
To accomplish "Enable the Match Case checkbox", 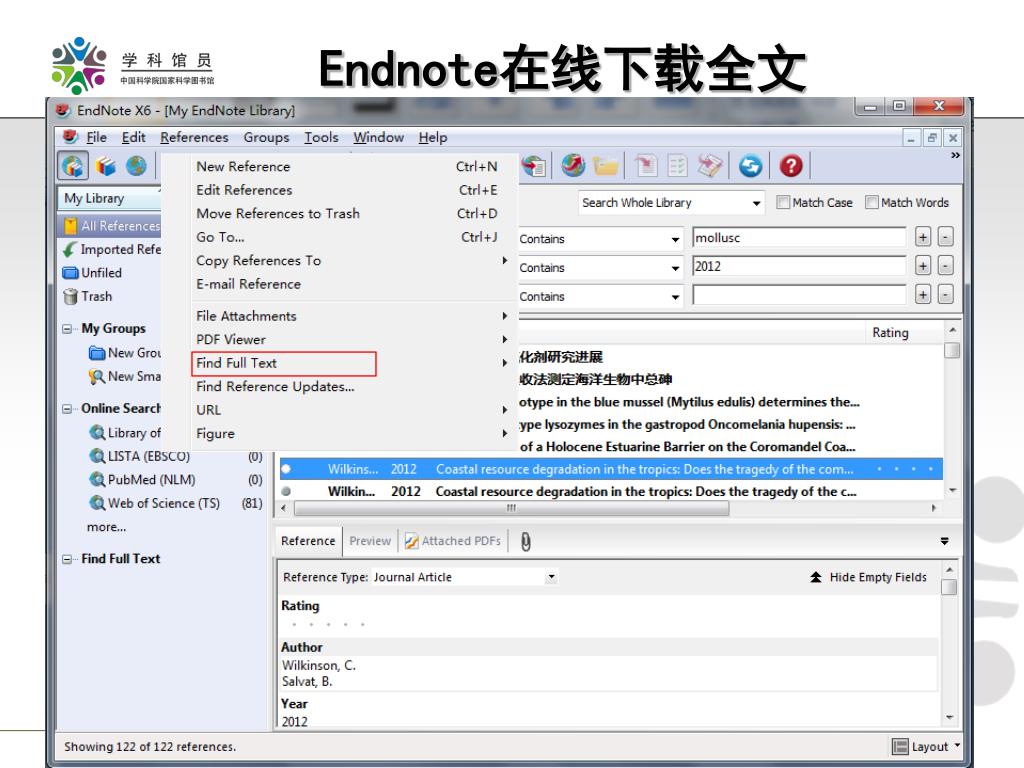I will click(x=782, y=202).
